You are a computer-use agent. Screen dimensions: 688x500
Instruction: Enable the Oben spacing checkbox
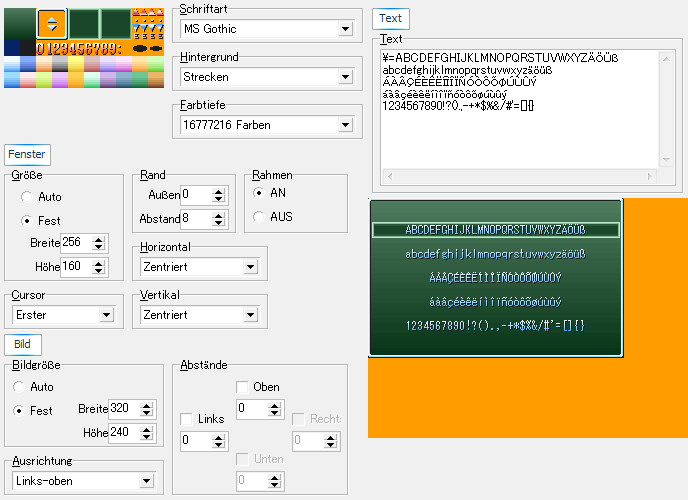click(x=243, y=387)
